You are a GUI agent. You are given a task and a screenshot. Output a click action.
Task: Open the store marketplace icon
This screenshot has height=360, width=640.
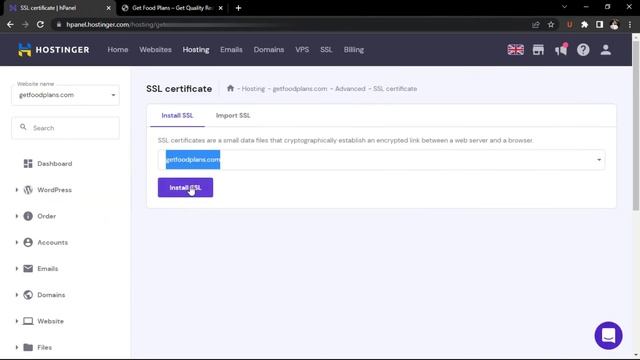coord(538,50)
